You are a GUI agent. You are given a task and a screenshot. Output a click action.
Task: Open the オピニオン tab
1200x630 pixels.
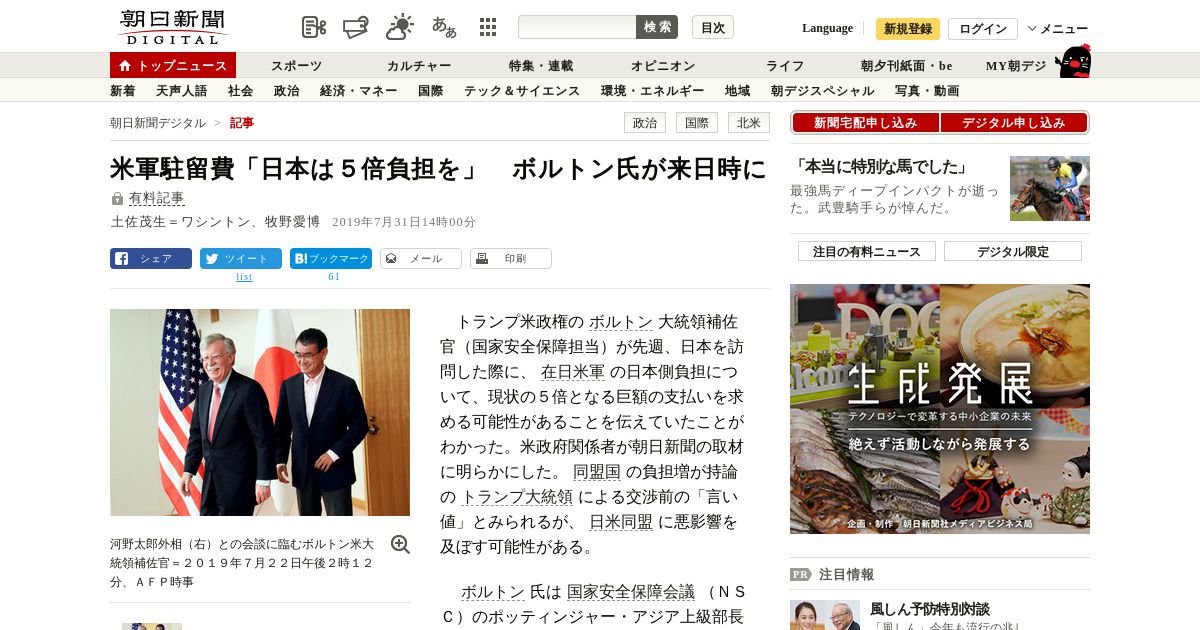coord(663,66)
